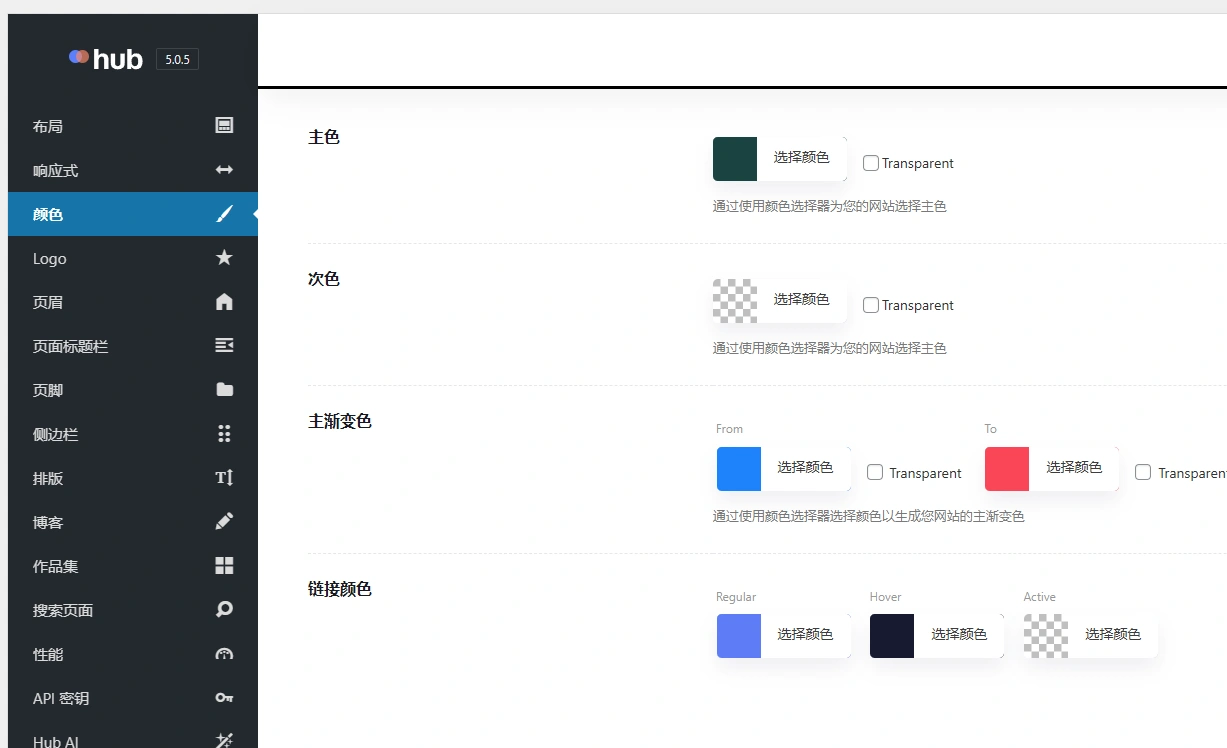Click the red gradient To color swatch
This screenshot has width=1227, height=748.
pyautogui.click(x=1006, y=468)
